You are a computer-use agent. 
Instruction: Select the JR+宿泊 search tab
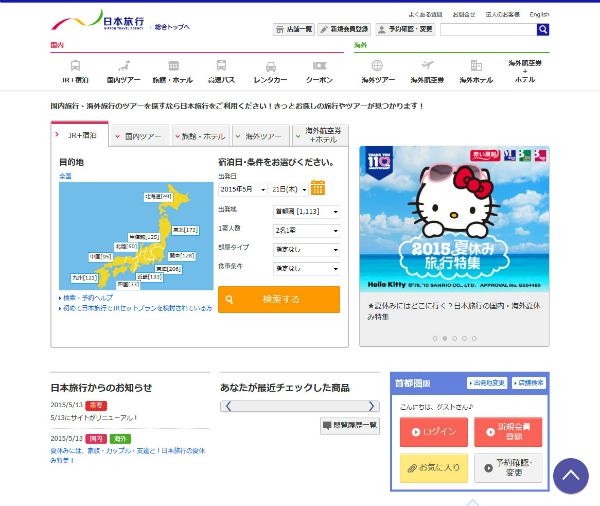[80, 135]
